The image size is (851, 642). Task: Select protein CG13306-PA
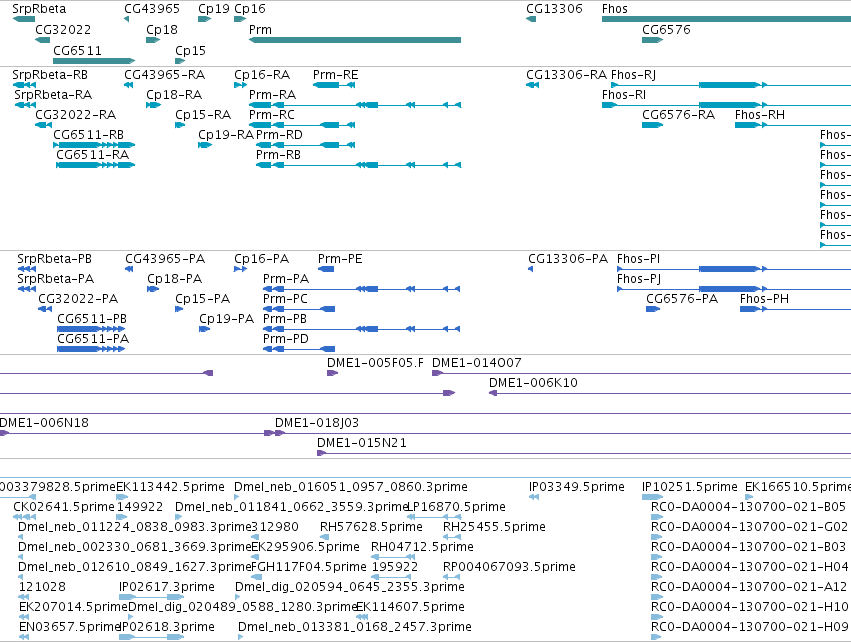(x=568, y=259)
